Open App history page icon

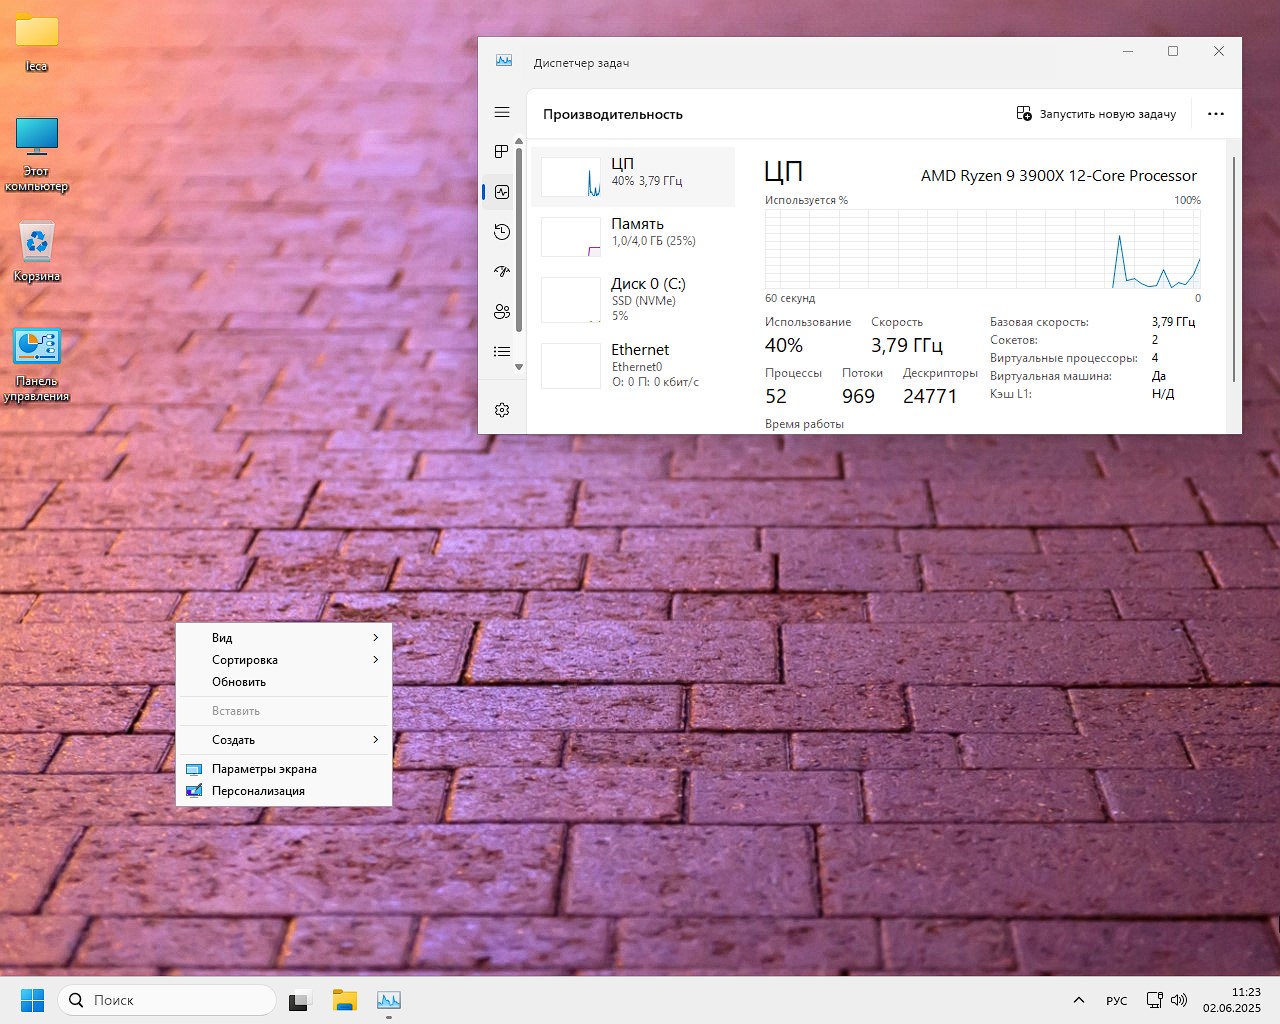click(x=502, y=232)
